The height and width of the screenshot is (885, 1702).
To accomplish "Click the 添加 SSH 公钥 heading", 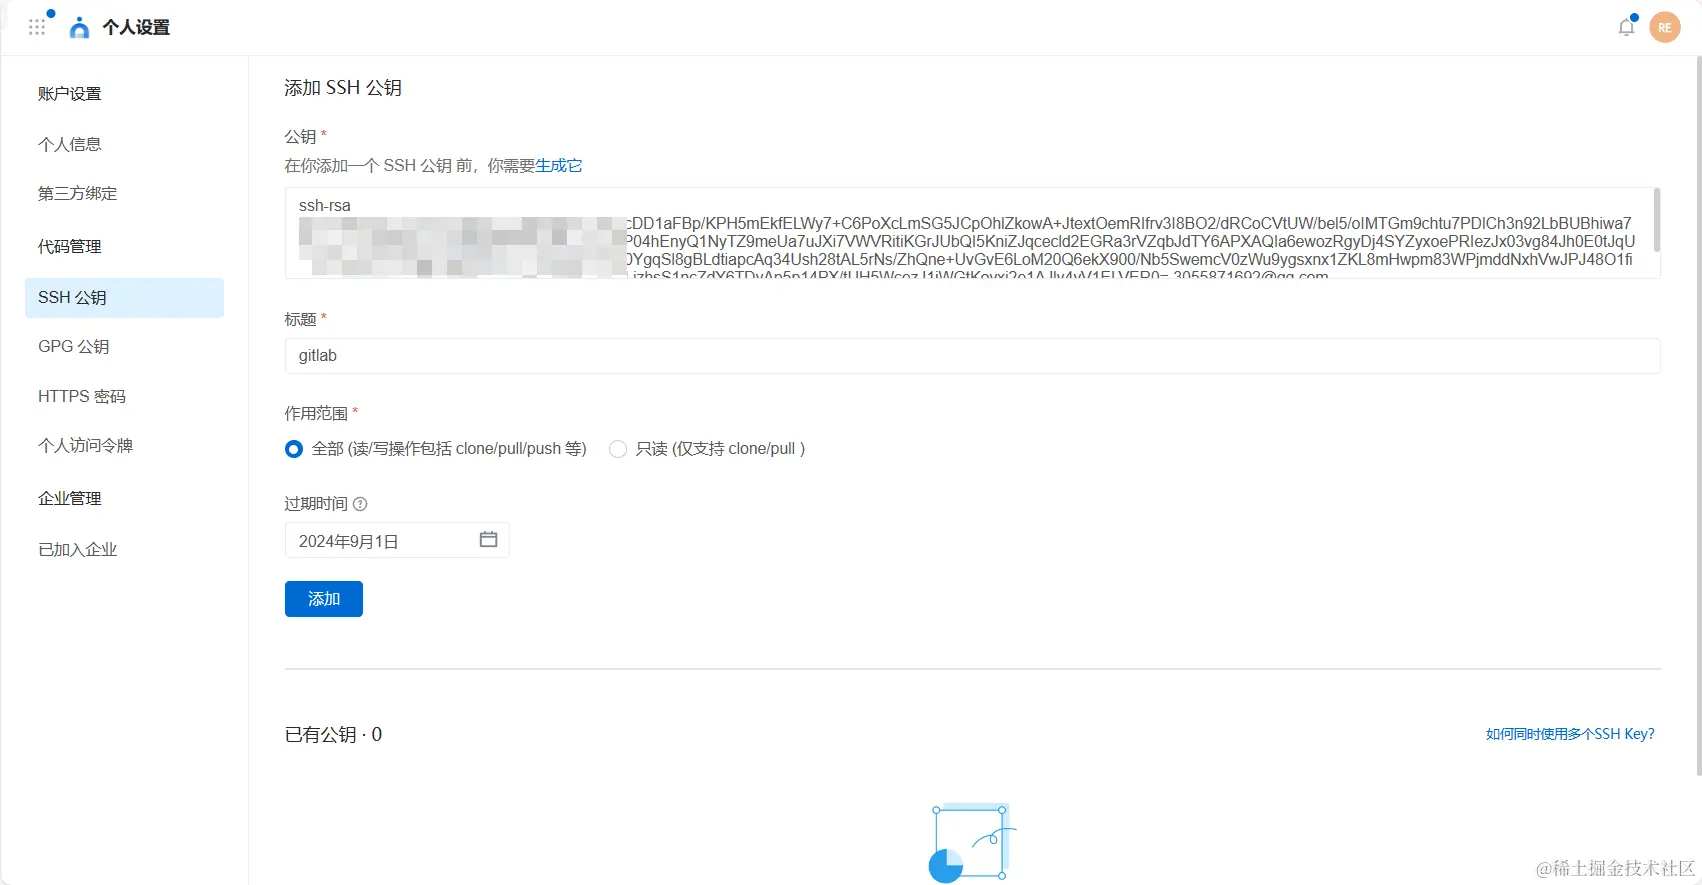I will [x=343, y=88].
